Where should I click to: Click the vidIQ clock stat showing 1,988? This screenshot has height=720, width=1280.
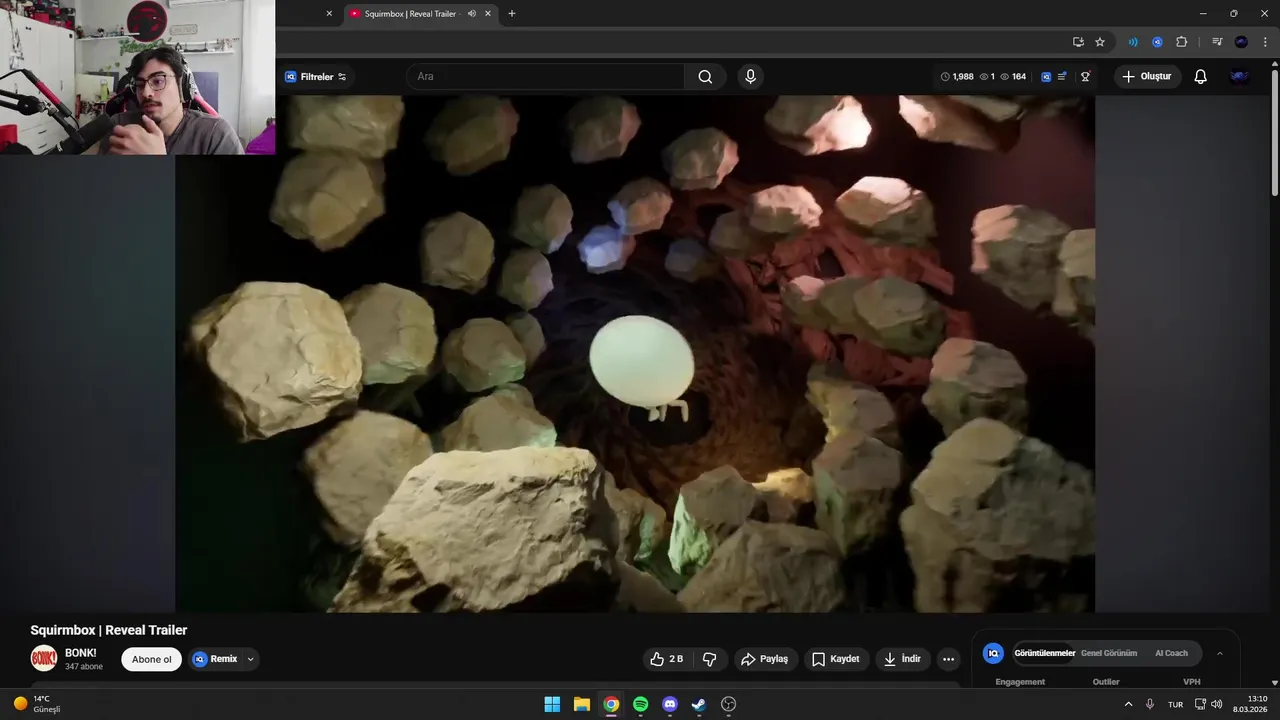click(x=957, y=77)
